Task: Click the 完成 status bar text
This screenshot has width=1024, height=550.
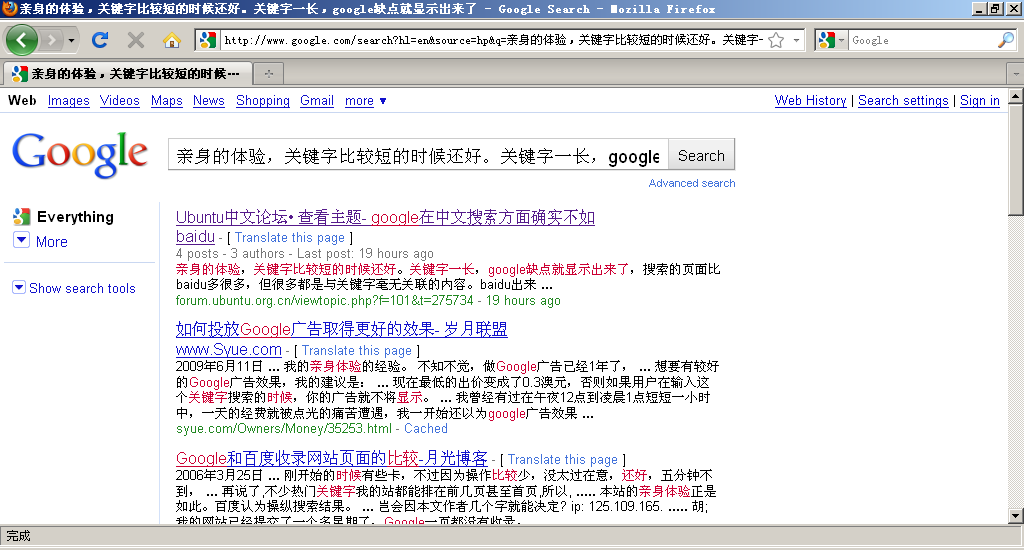Action: (x=18, y=536)
